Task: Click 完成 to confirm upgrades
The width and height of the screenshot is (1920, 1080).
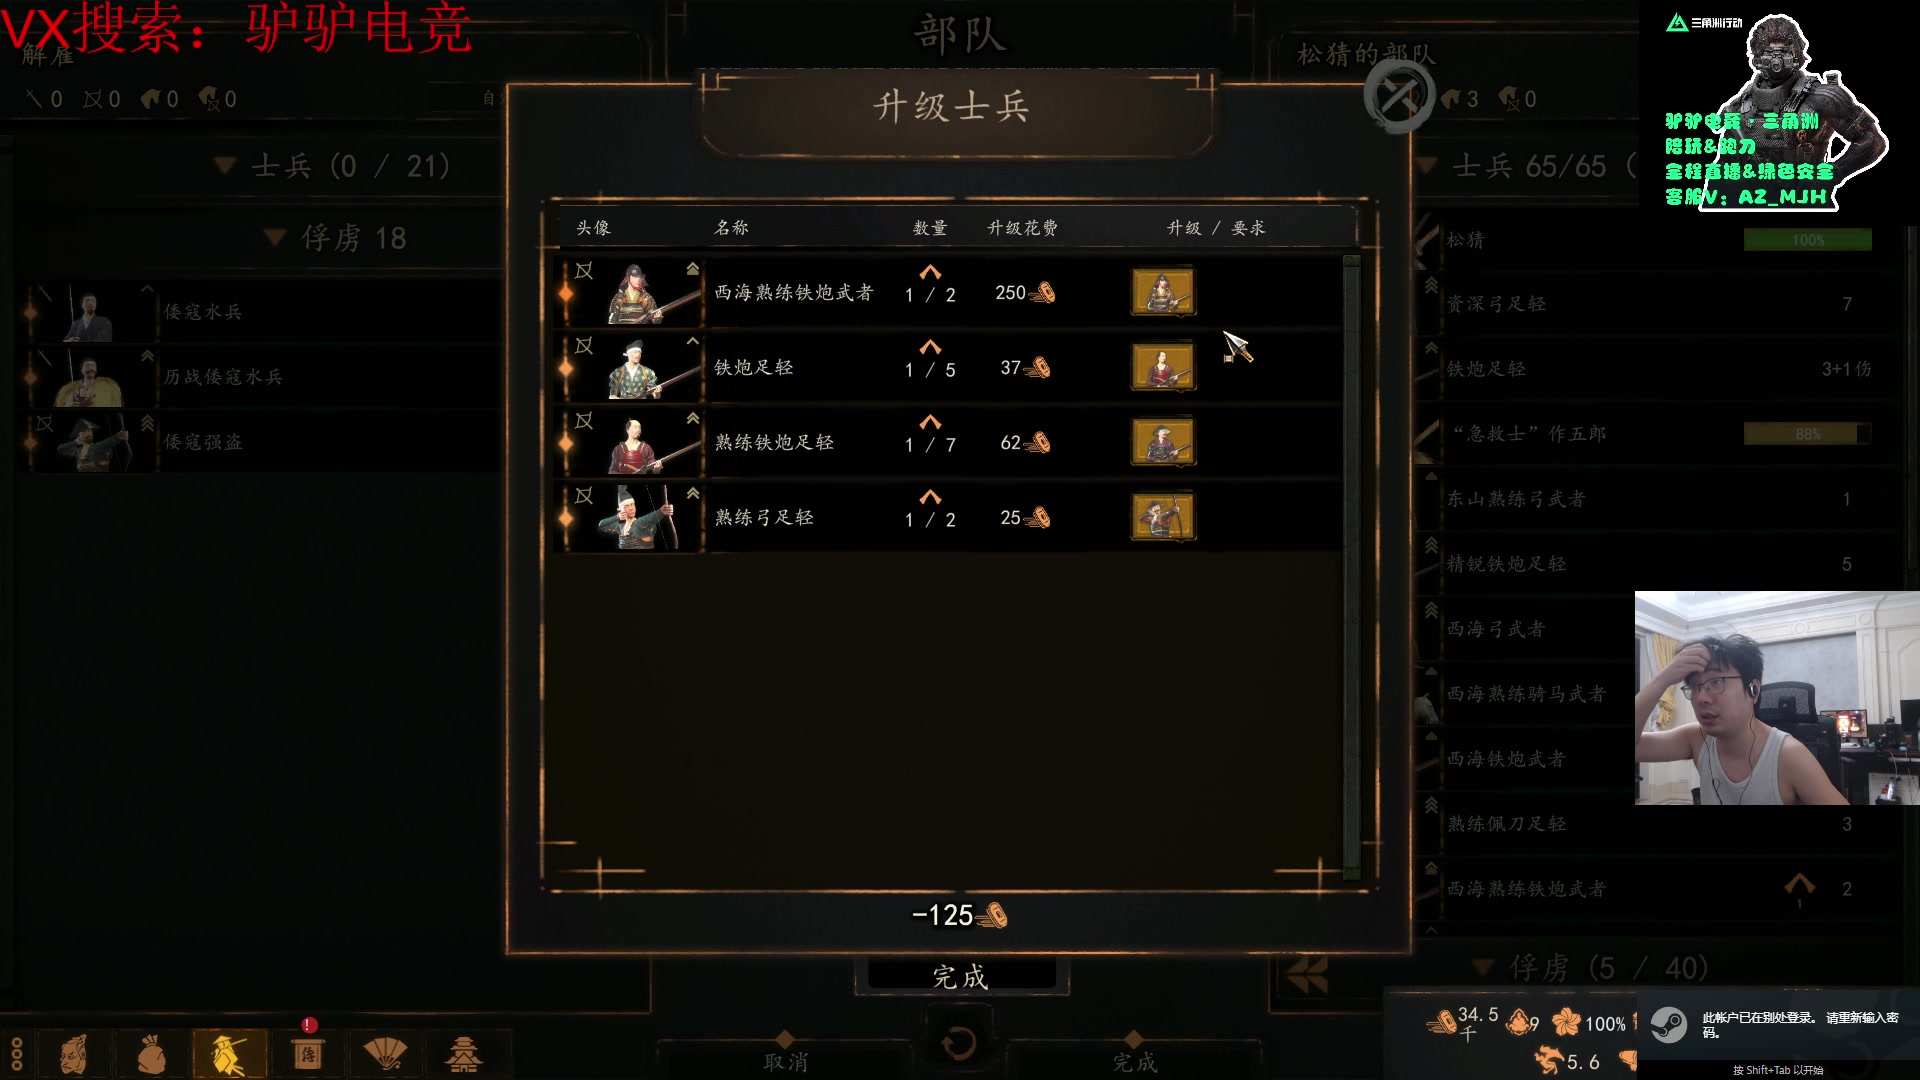Action: 960,976
